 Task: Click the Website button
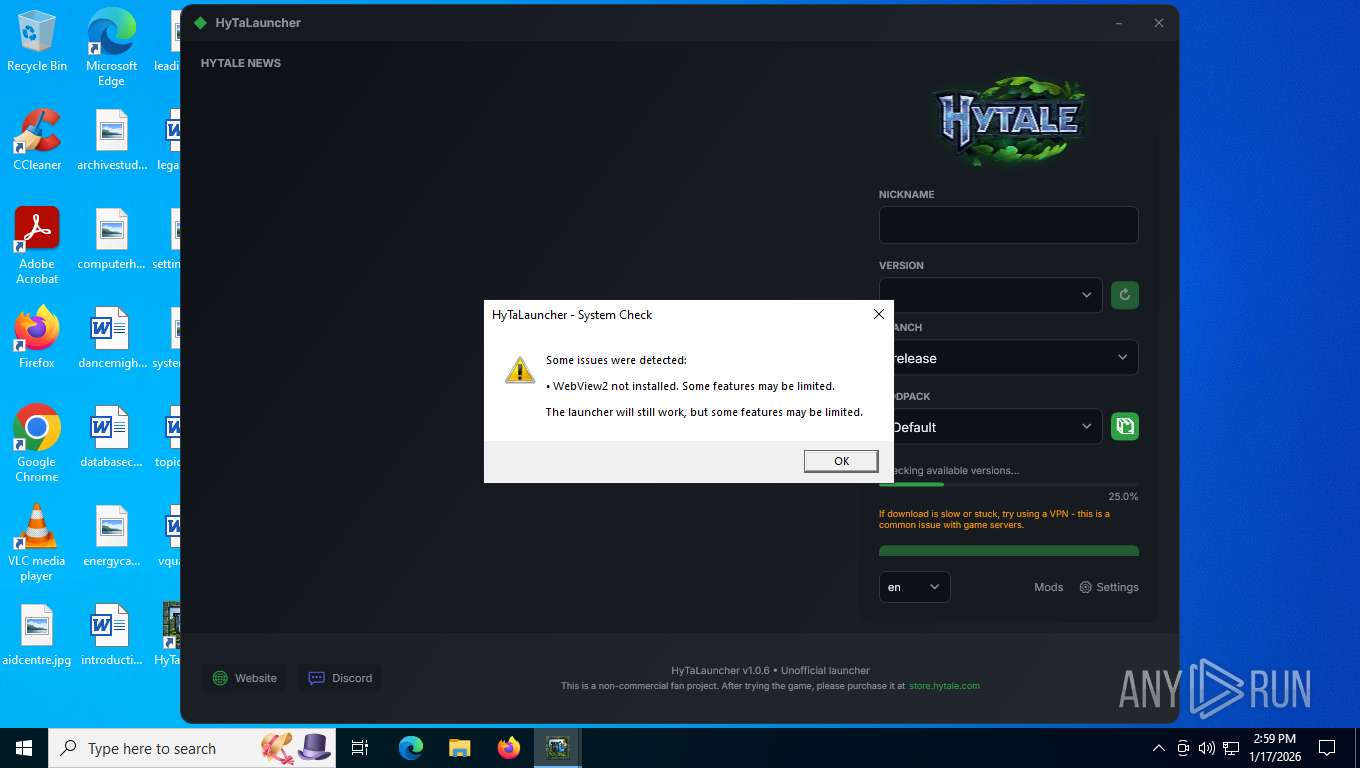(244, 678)
